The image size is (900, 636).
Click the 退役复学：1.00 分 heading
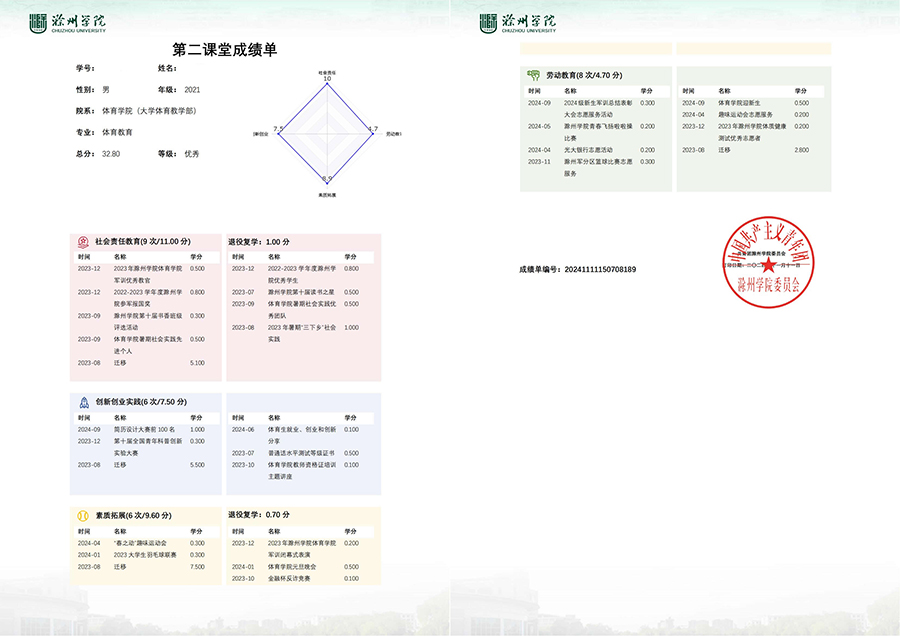259,242
